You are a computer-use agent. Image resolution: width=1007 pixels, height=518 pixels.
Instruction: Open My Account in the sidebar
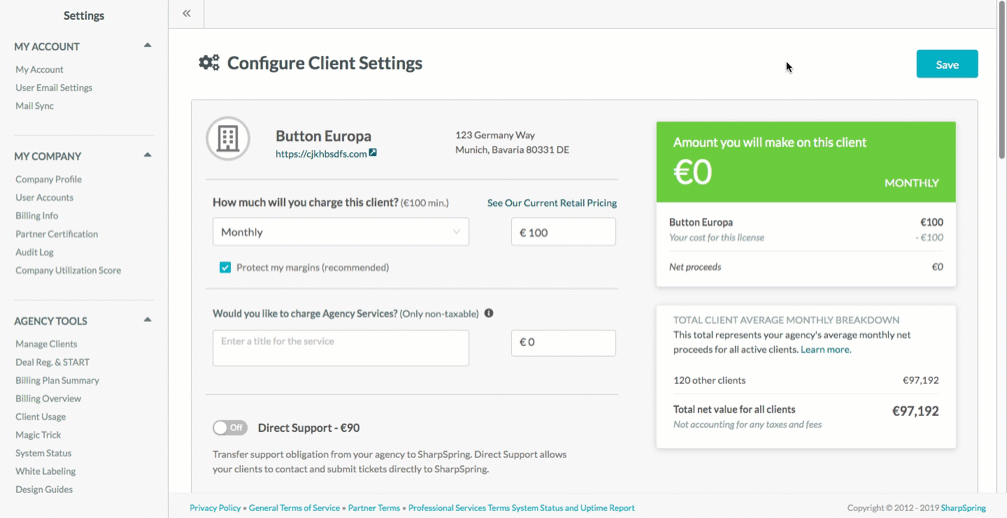39,69
